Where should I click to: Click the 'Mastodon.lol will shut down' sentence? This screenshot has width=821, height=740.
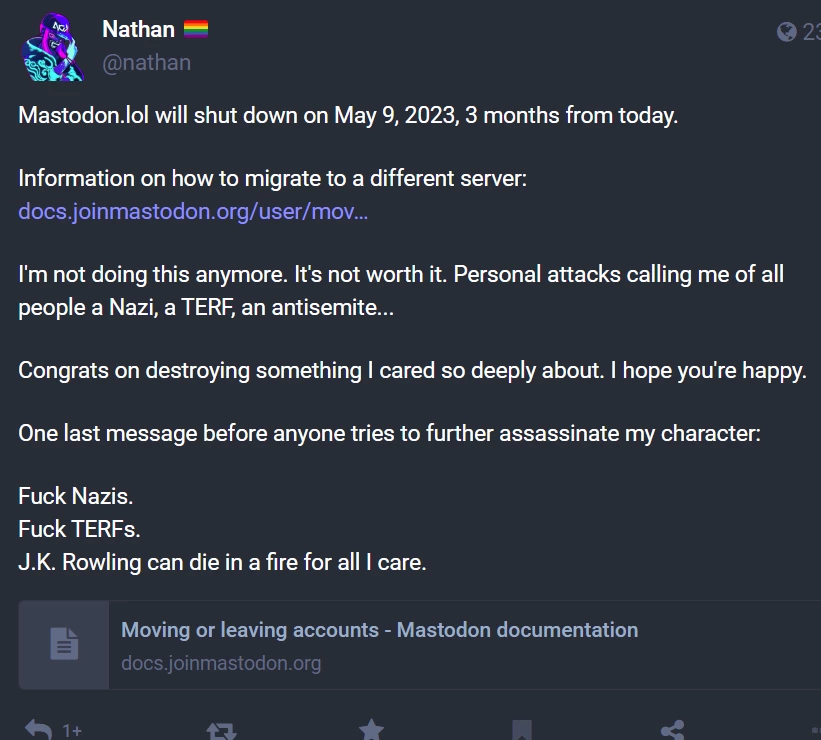tap(348, 115)
